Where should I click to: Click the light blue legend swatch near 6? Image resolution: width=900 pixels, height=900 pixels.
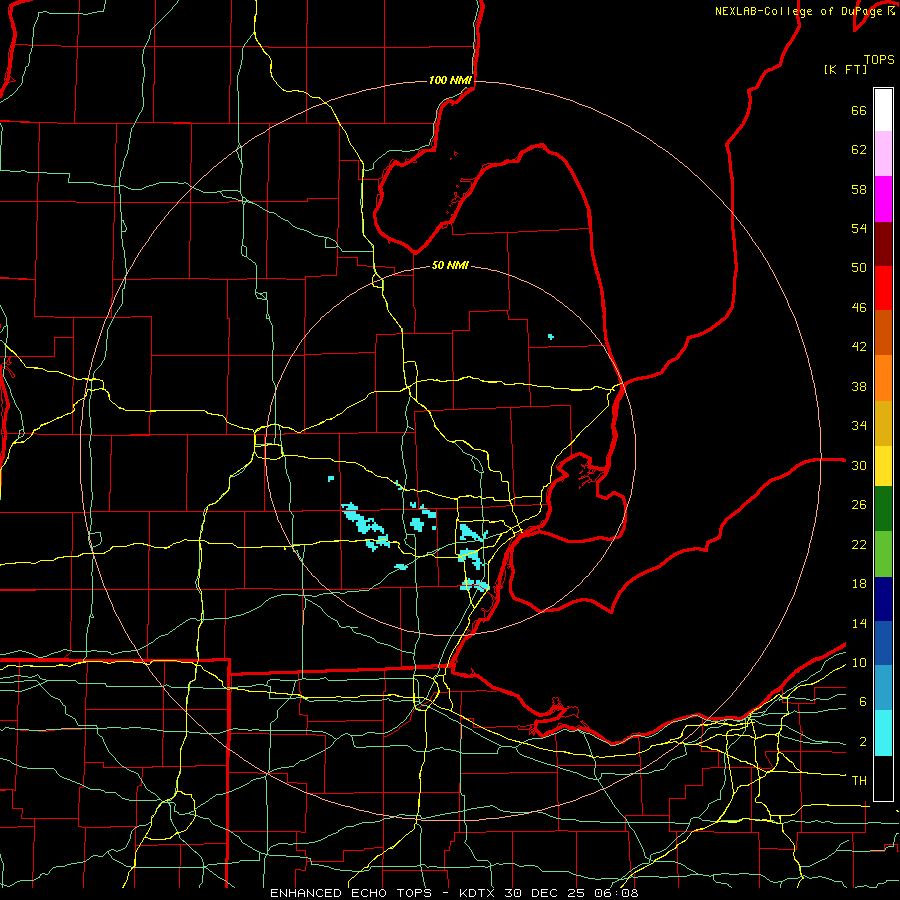point(883,687)
